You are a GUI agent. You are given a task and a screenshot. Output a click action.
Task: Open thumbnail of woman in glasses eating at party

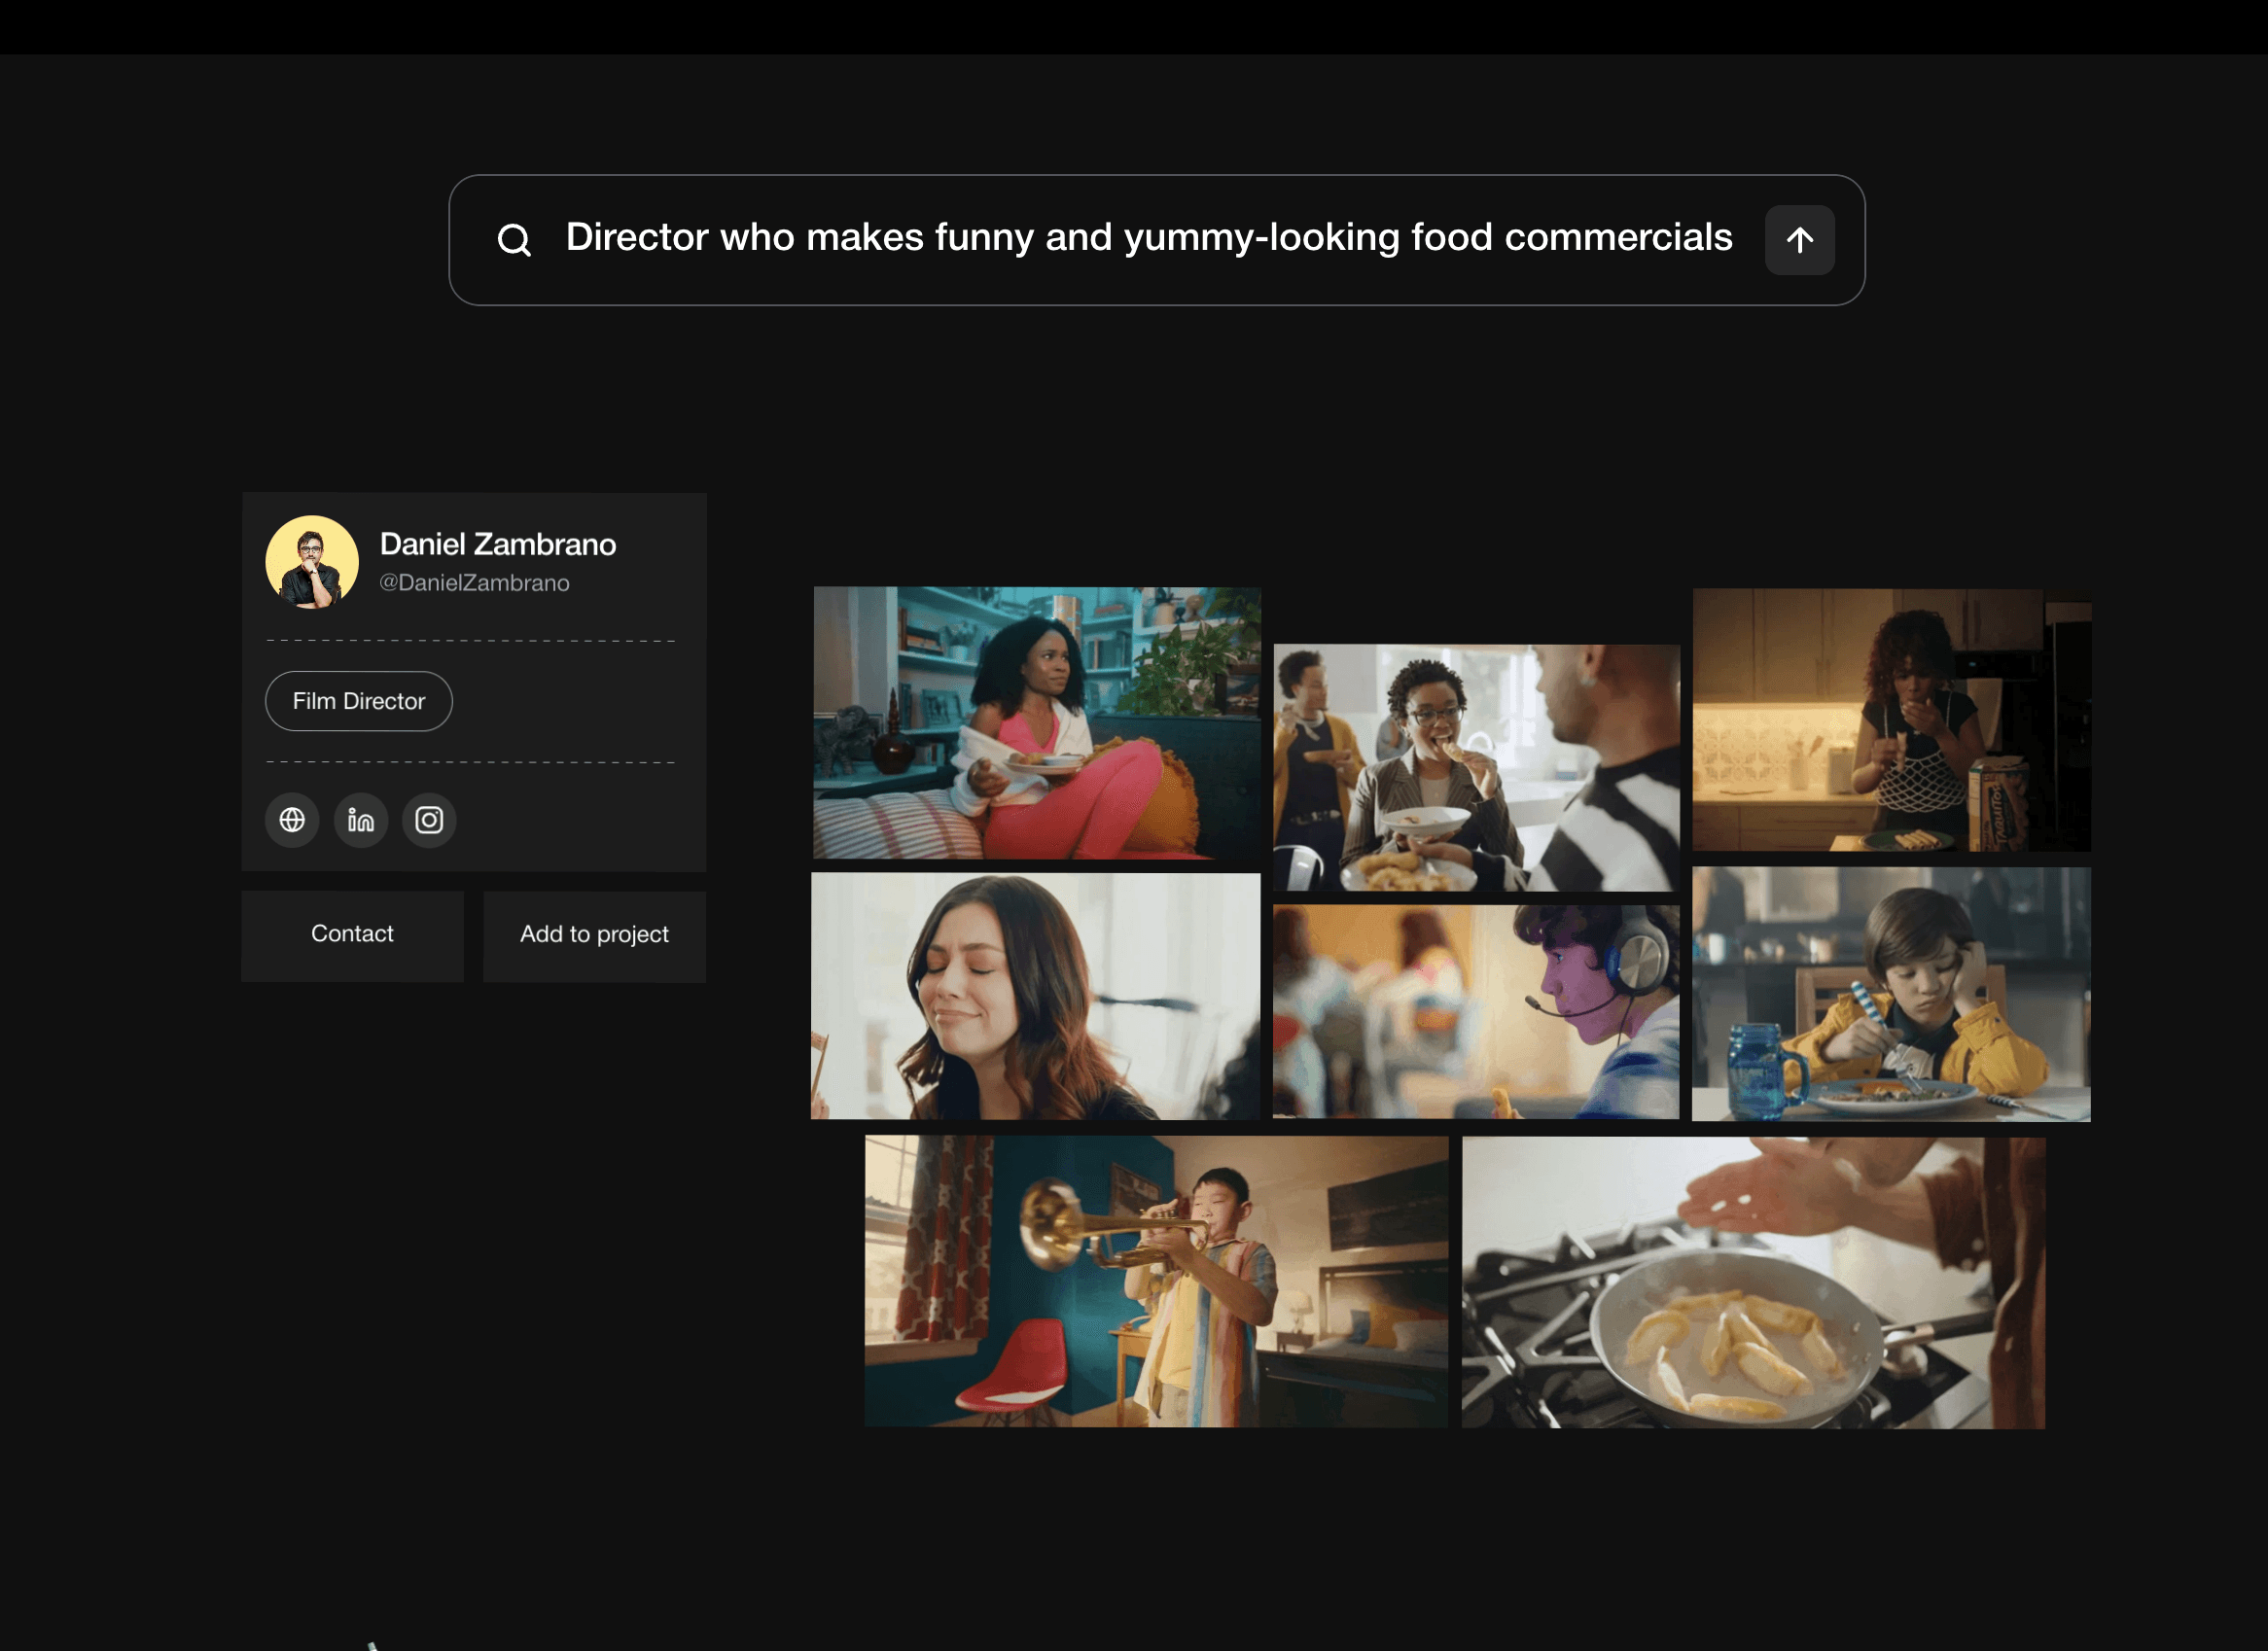(x=1475, y=767)
